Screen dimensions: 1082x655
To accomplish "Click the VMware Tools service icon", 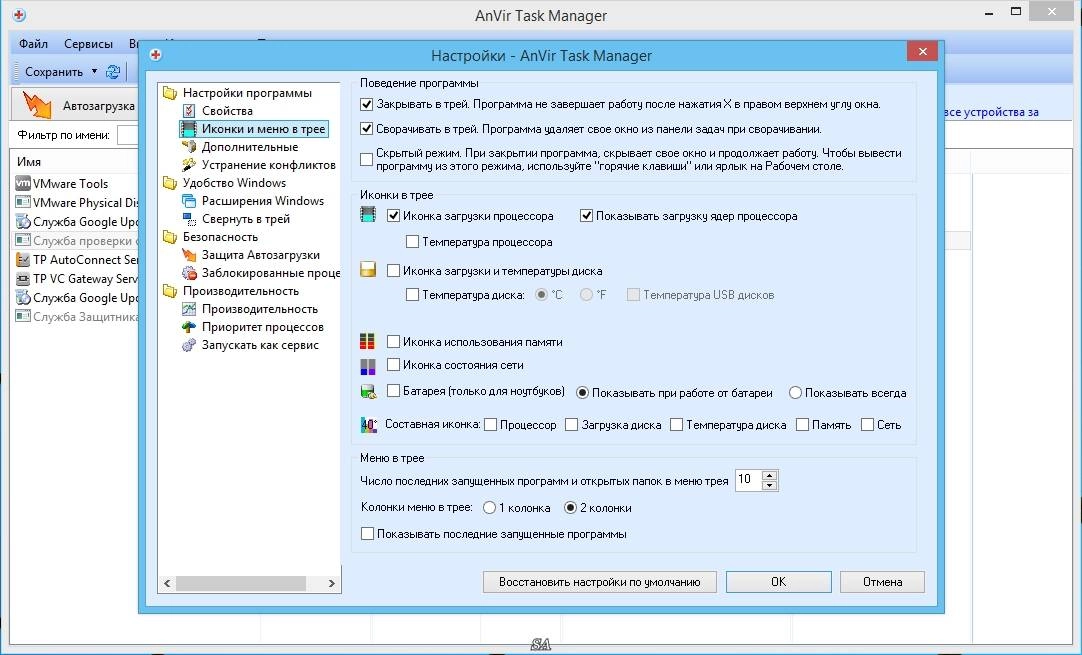I will (23, 183).
